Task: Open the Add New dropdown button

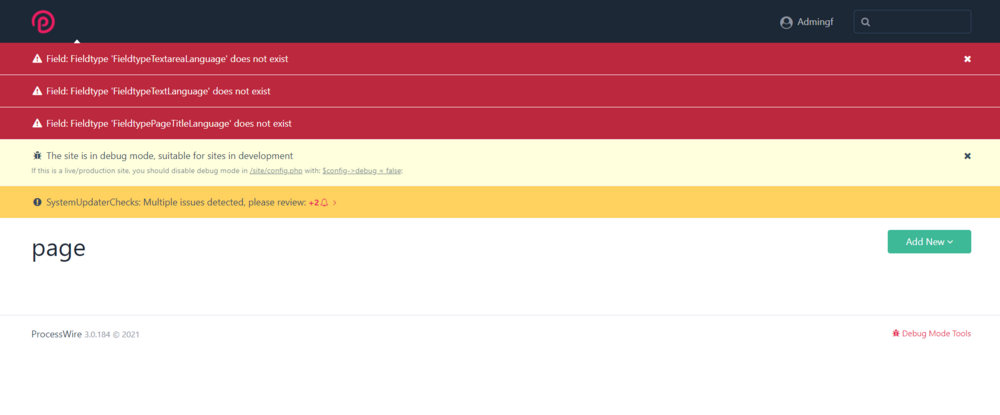Action: coord(929,242)
